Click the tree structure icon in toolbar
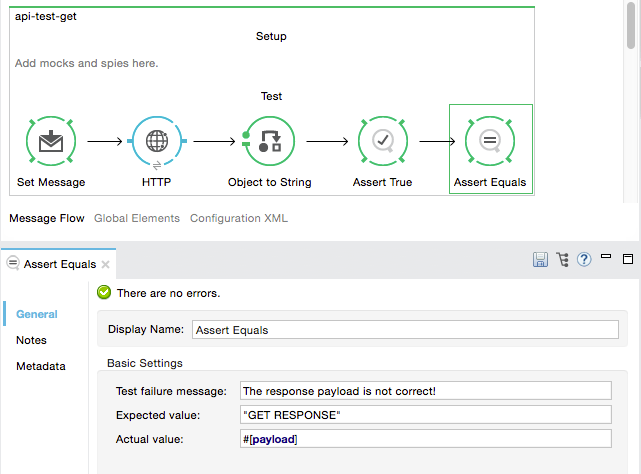This screenshot has height=474, width=641. point(562,260)
